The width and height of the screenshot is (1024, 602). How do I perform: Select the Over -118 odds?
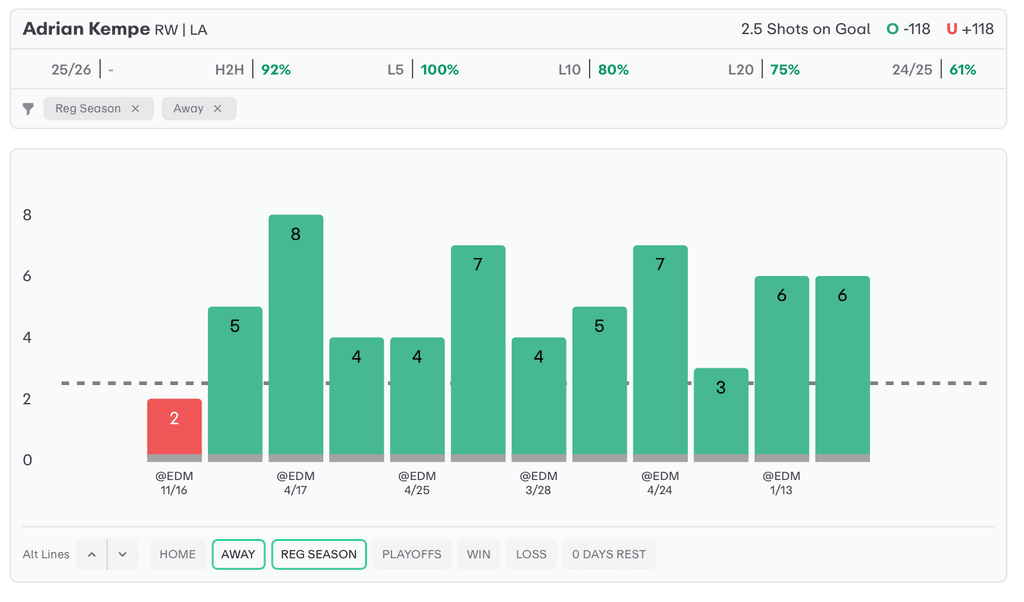[908, 29]
